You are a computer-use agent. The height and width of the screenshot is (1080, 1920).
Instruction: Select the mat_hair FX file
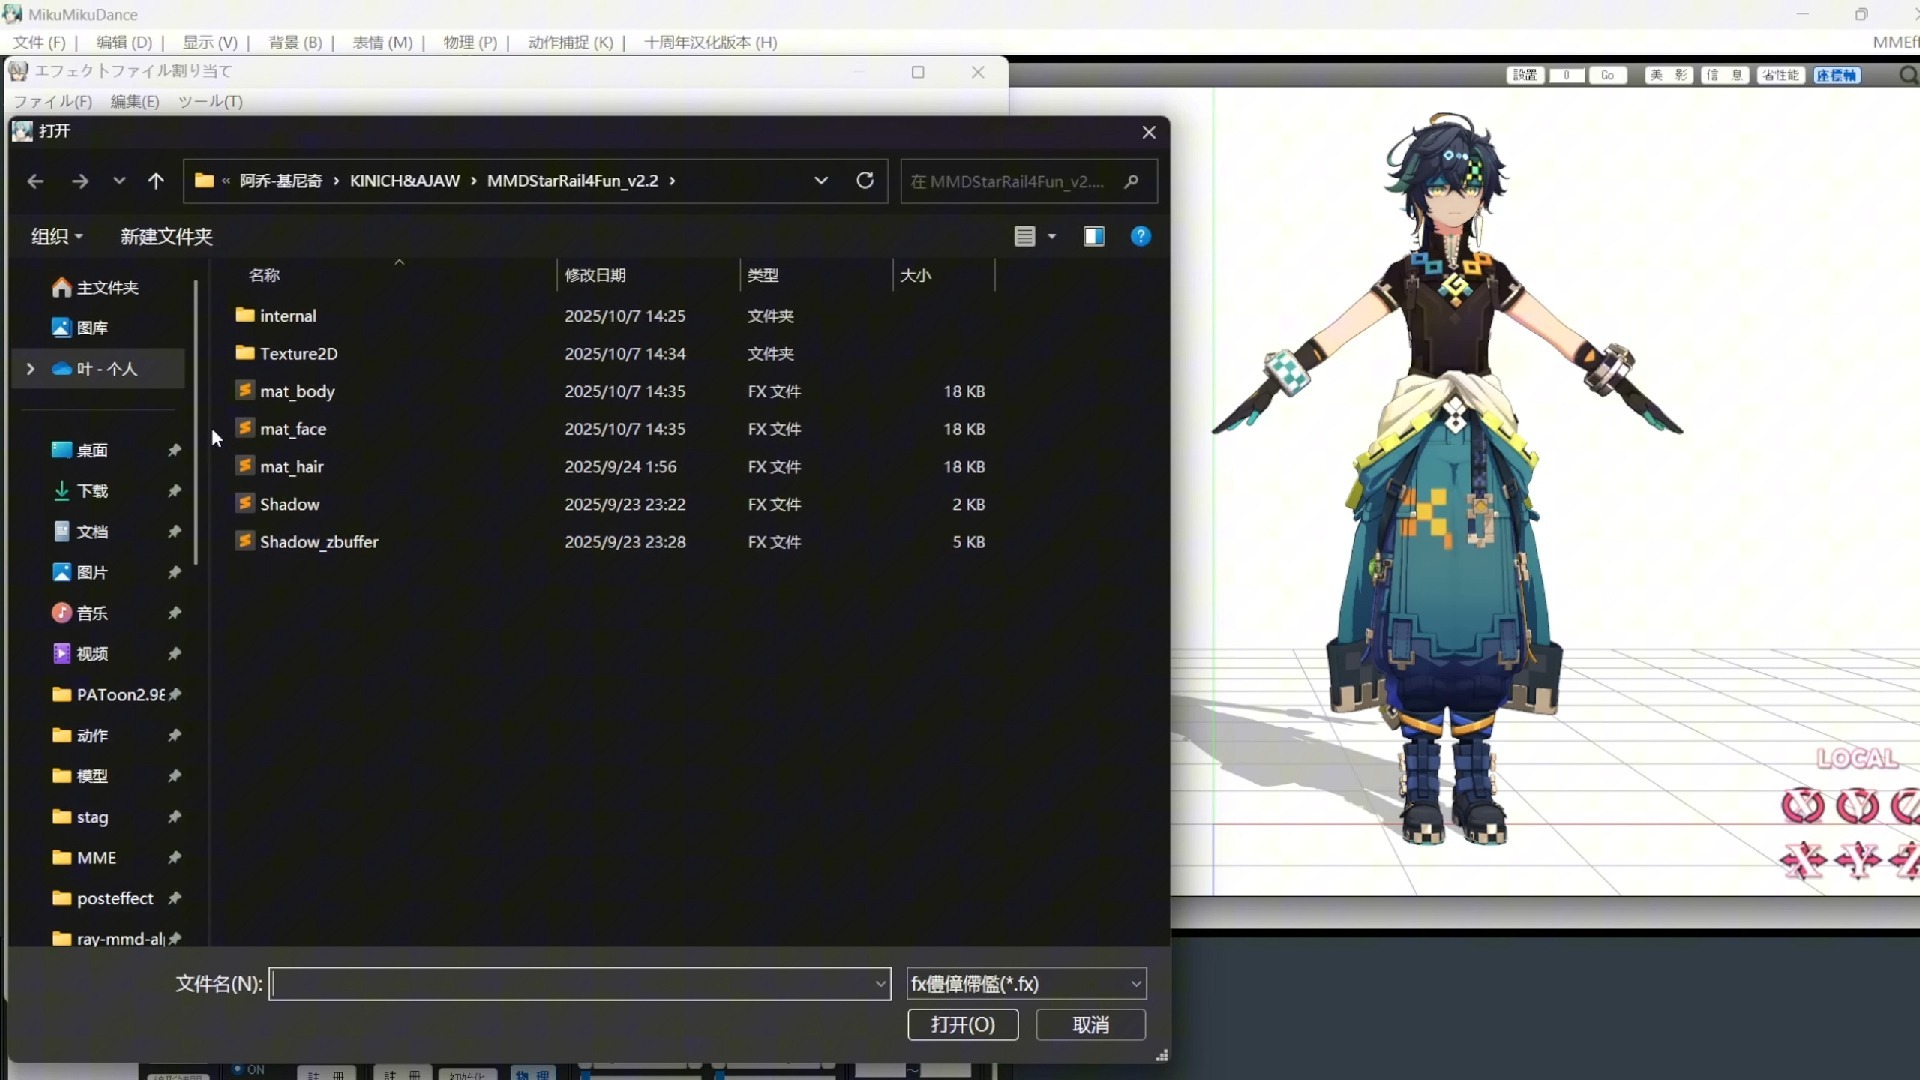292,467
